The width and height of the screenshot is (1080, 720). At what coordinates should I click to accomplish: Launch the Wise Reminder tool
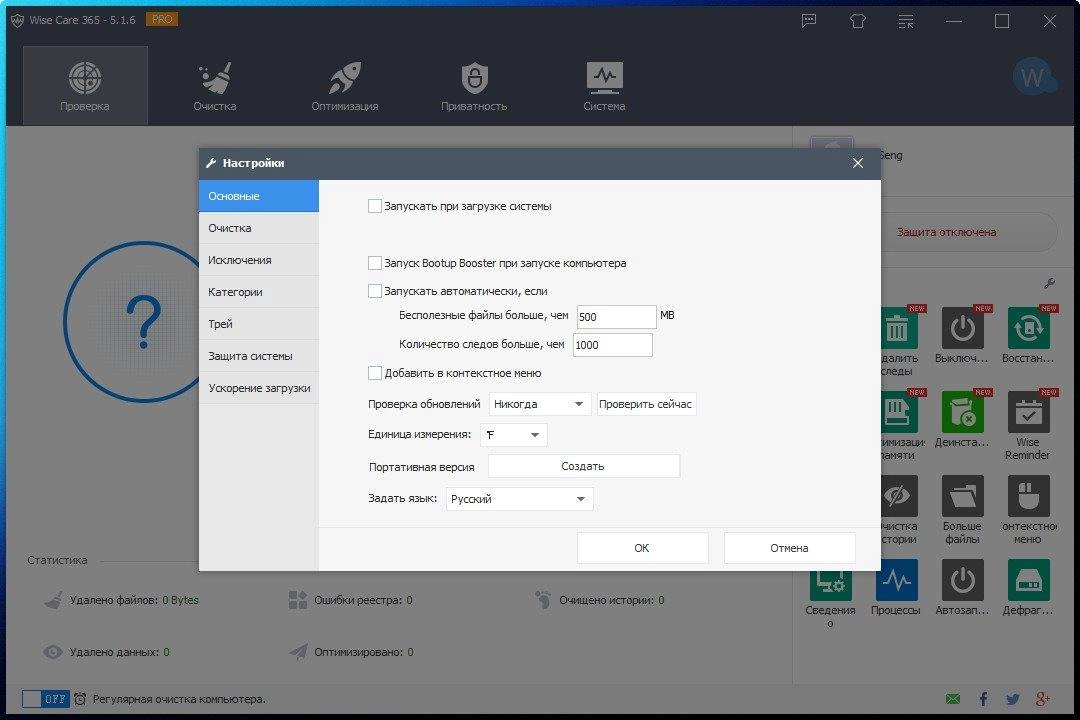(x=1028, y=425)
